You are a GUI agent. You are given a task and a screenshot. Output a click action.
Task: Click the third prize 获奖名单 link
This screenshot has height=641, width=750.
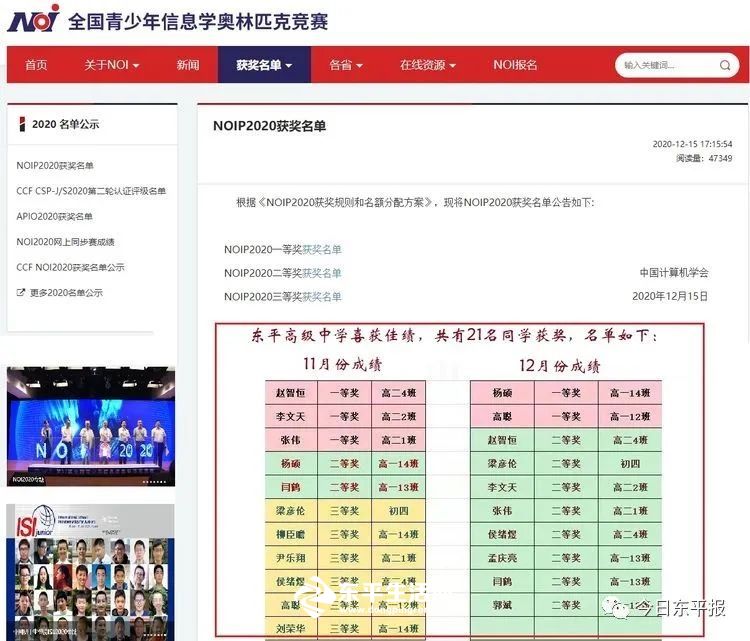pos(321,297)
